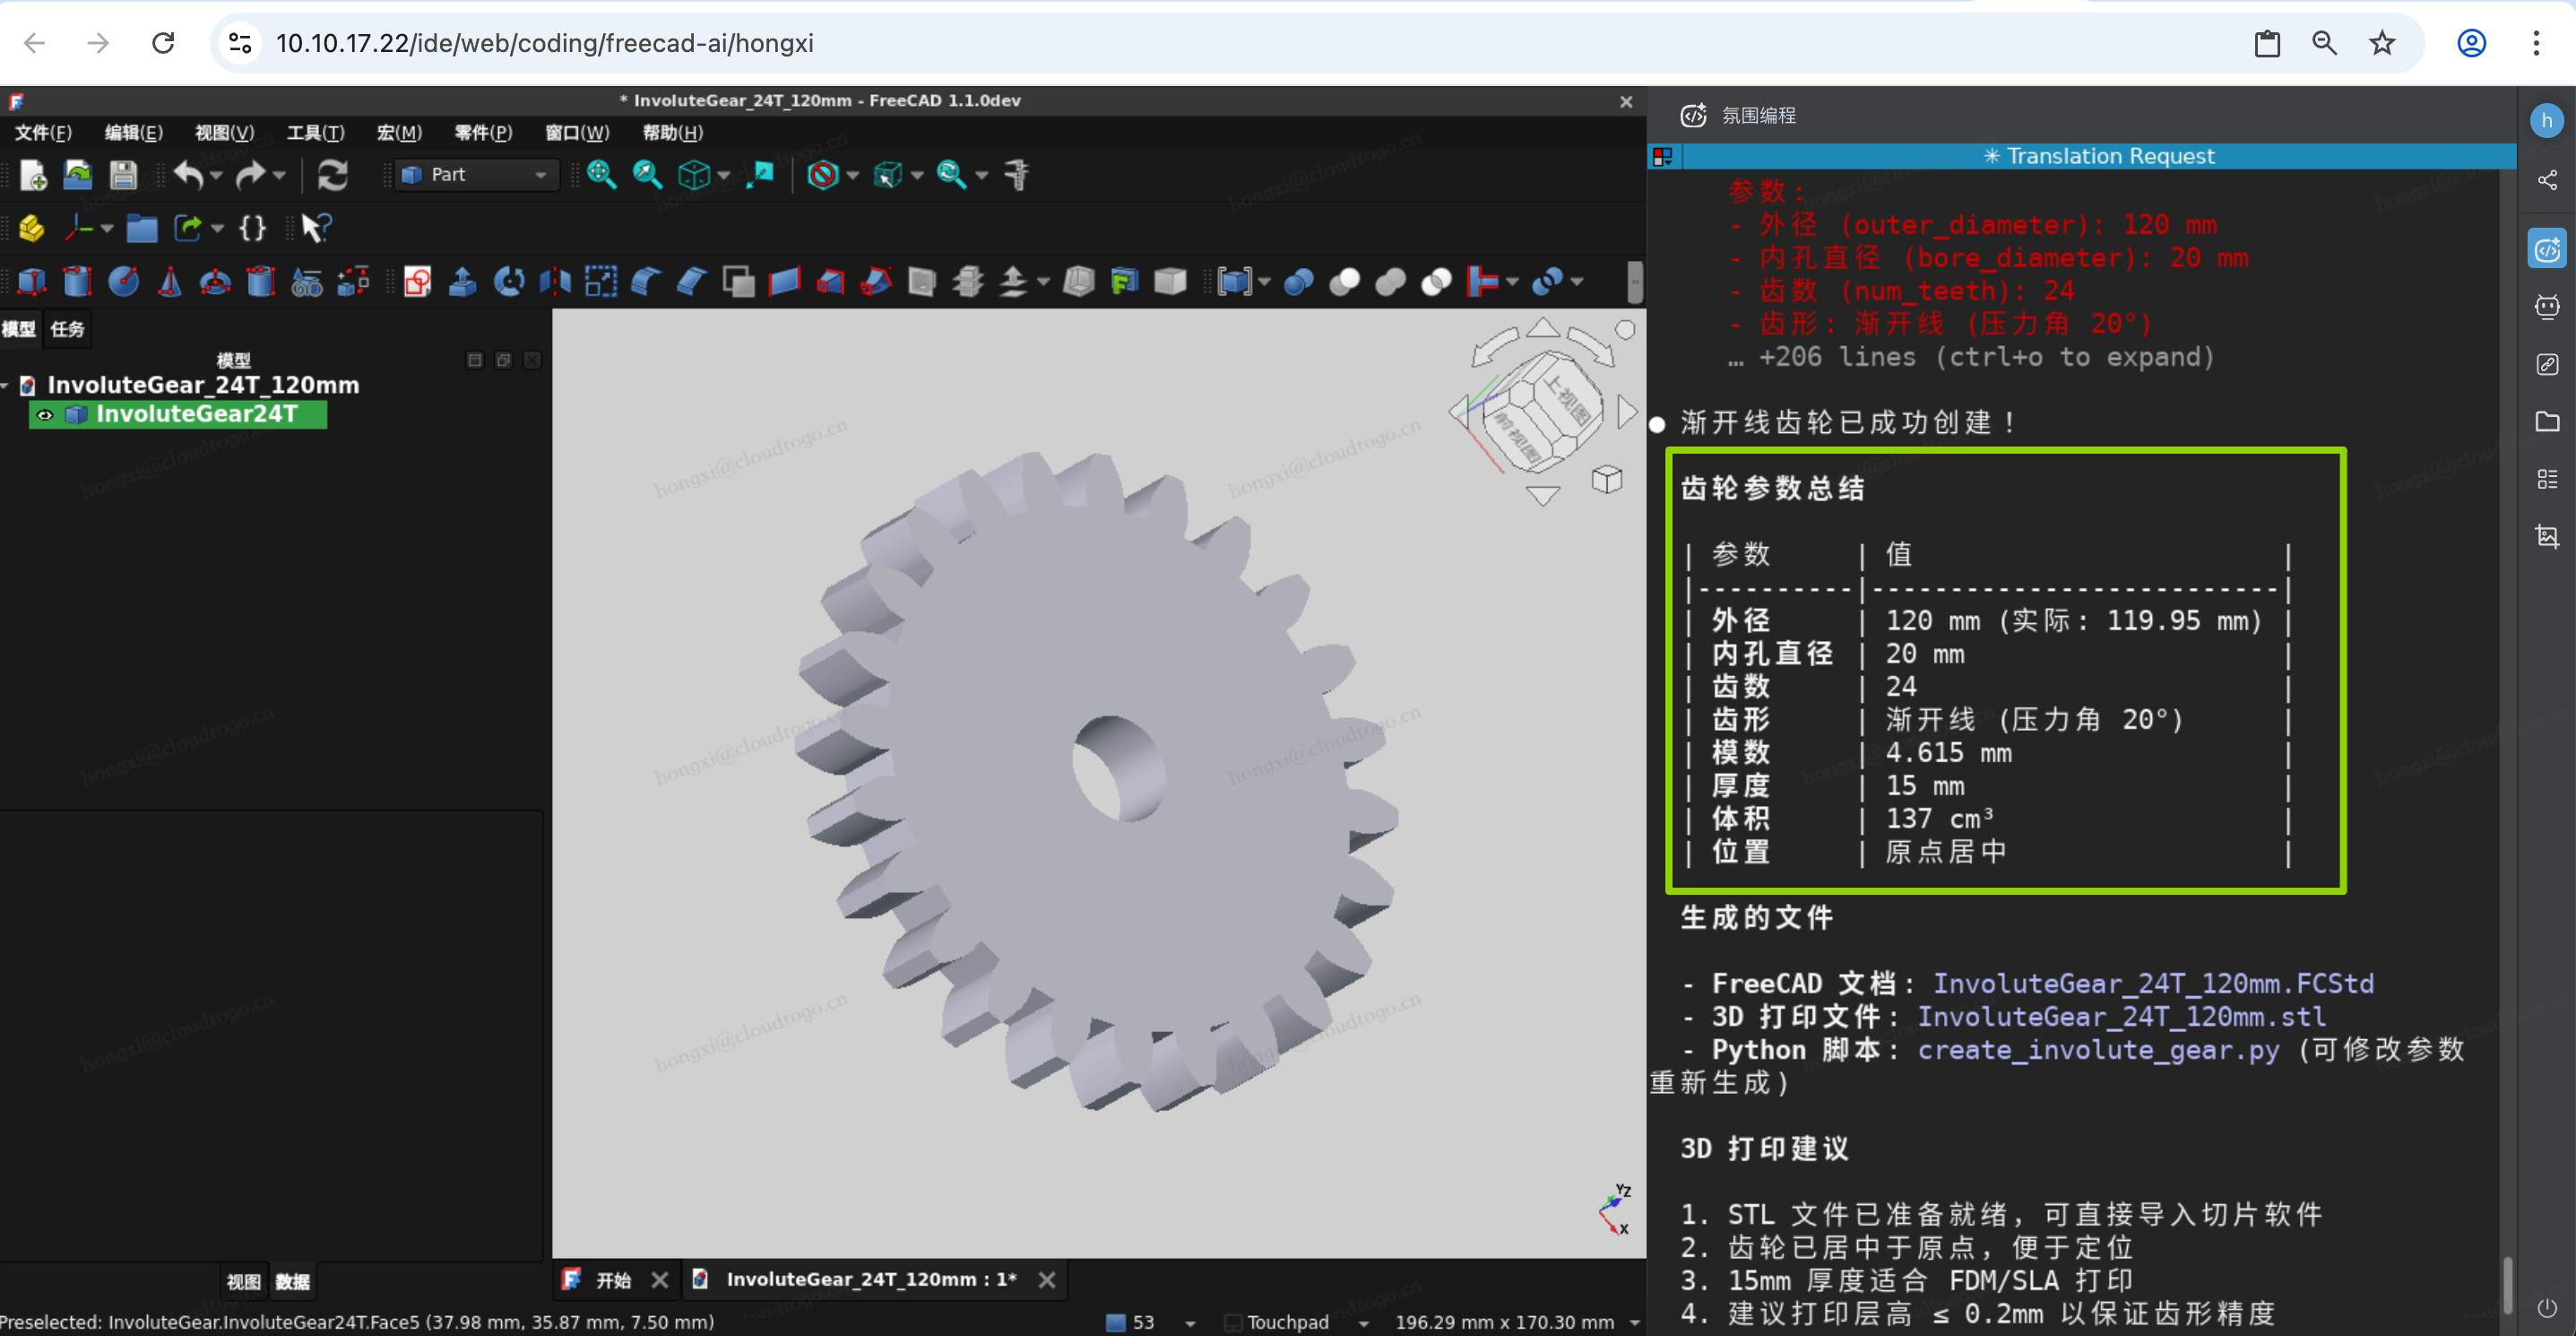Create a cylinder primitive
Image resolution: width=2576 pixels, height=1336 pixels.
pyautogui.click(x=77, y=282)
